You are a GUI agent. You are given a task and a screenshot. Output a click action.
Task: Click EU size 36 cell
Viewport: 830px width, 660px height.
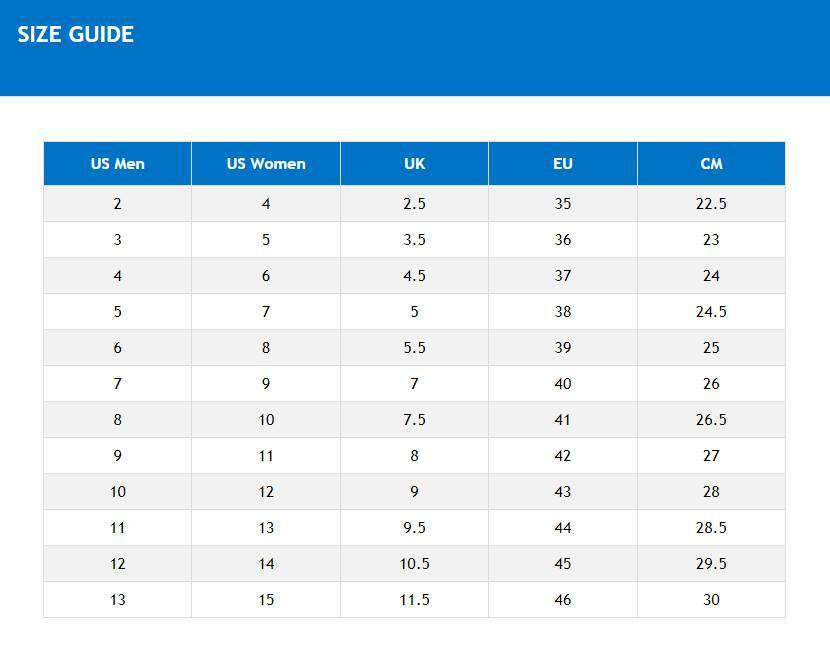click(x=563, y=240)
